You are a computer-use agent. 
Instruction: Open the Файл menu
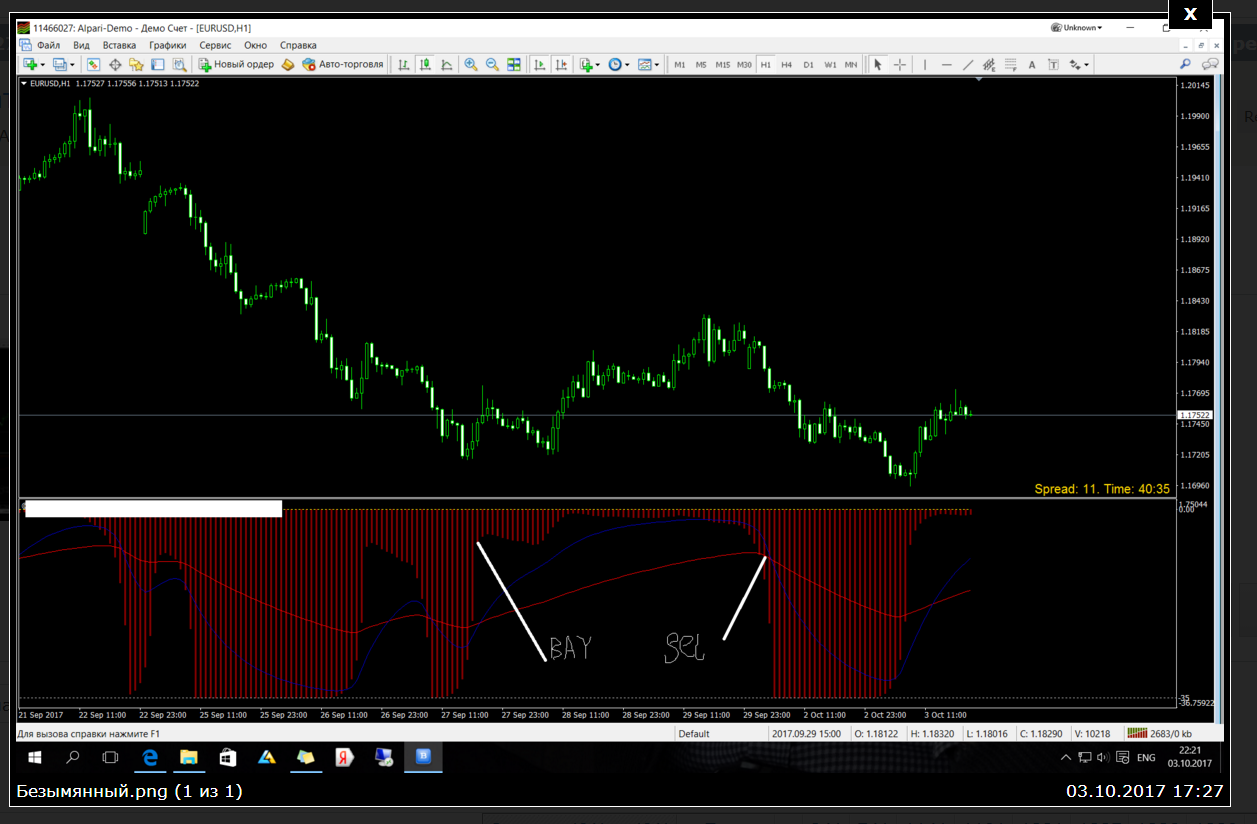[48, 45]
